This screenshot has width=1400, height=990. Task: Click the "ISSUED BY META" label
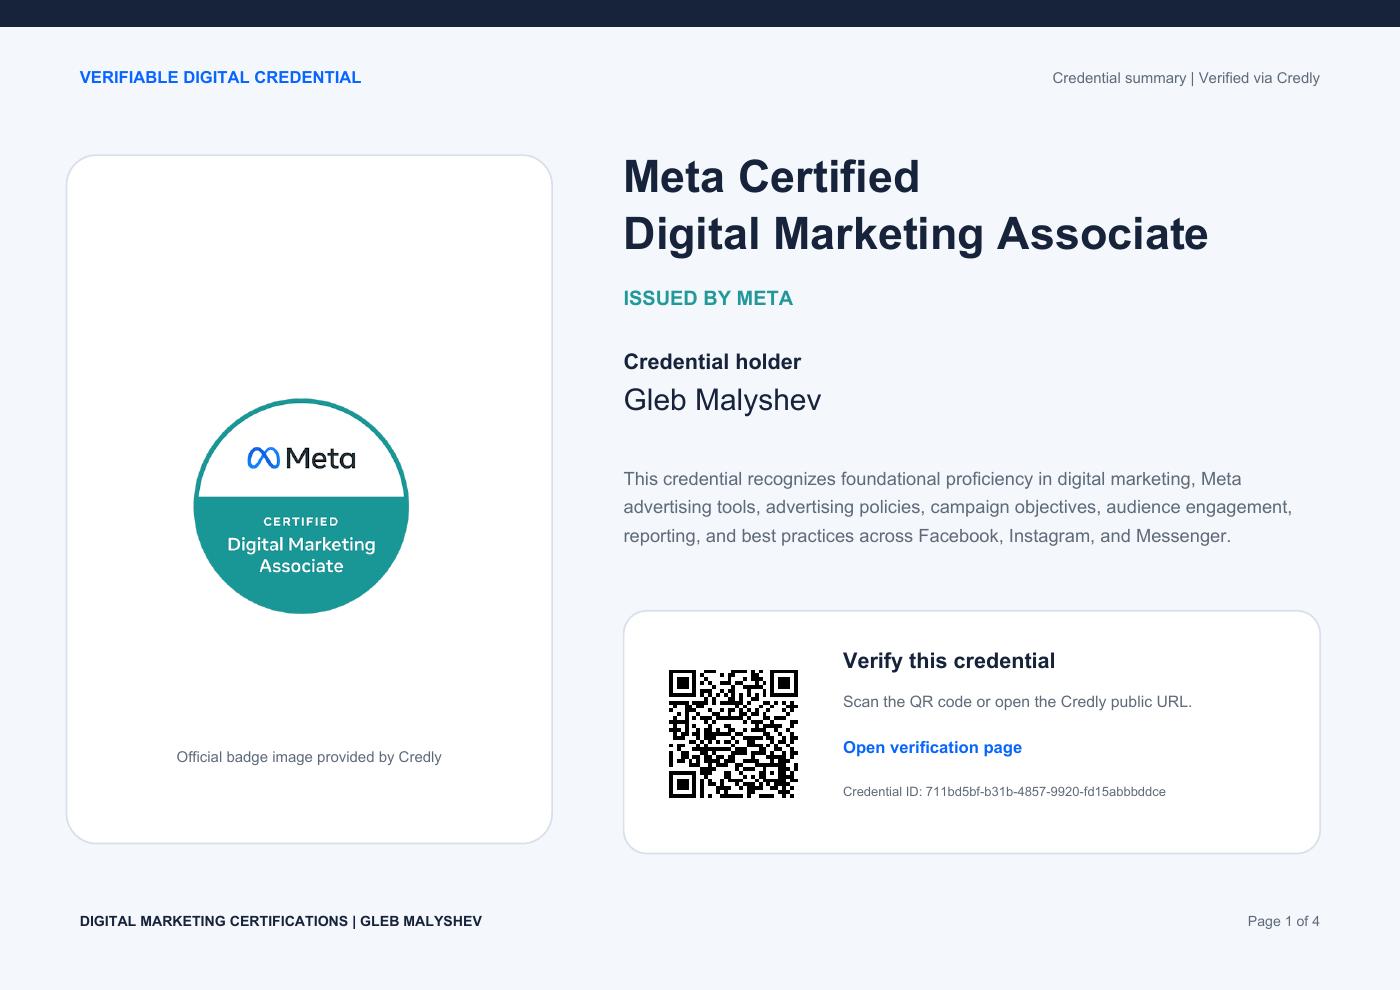(708, 298)
